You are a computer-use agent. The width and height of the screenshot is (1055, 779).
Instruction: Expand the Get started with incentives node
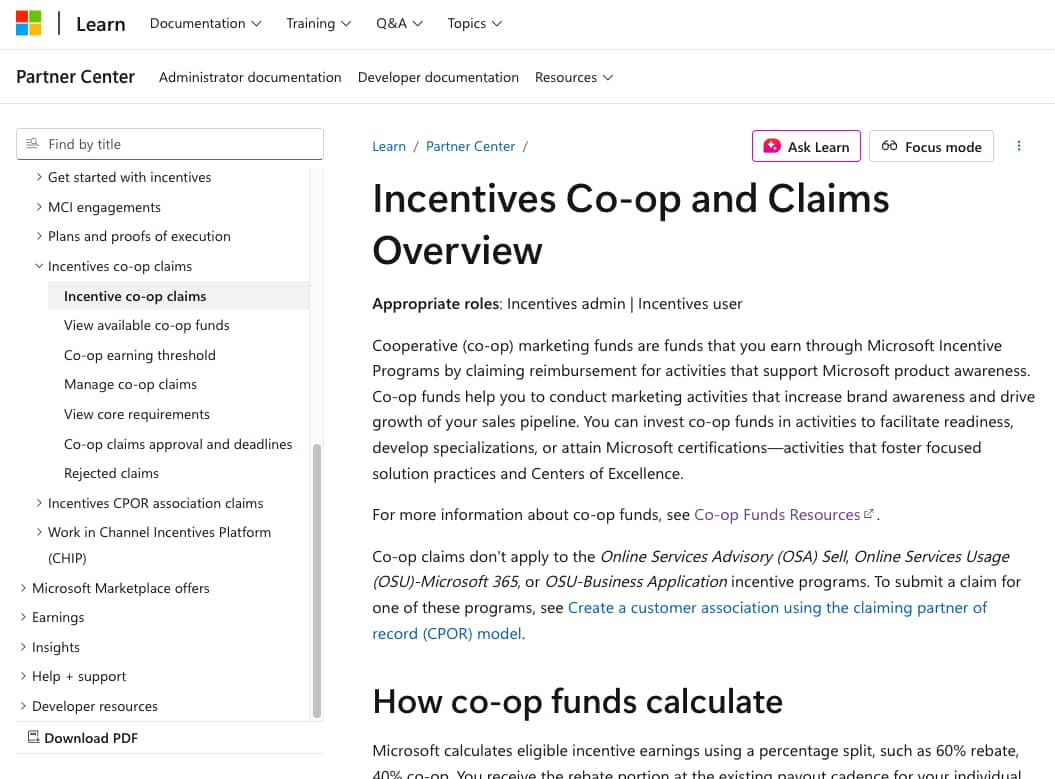[39, 177]
